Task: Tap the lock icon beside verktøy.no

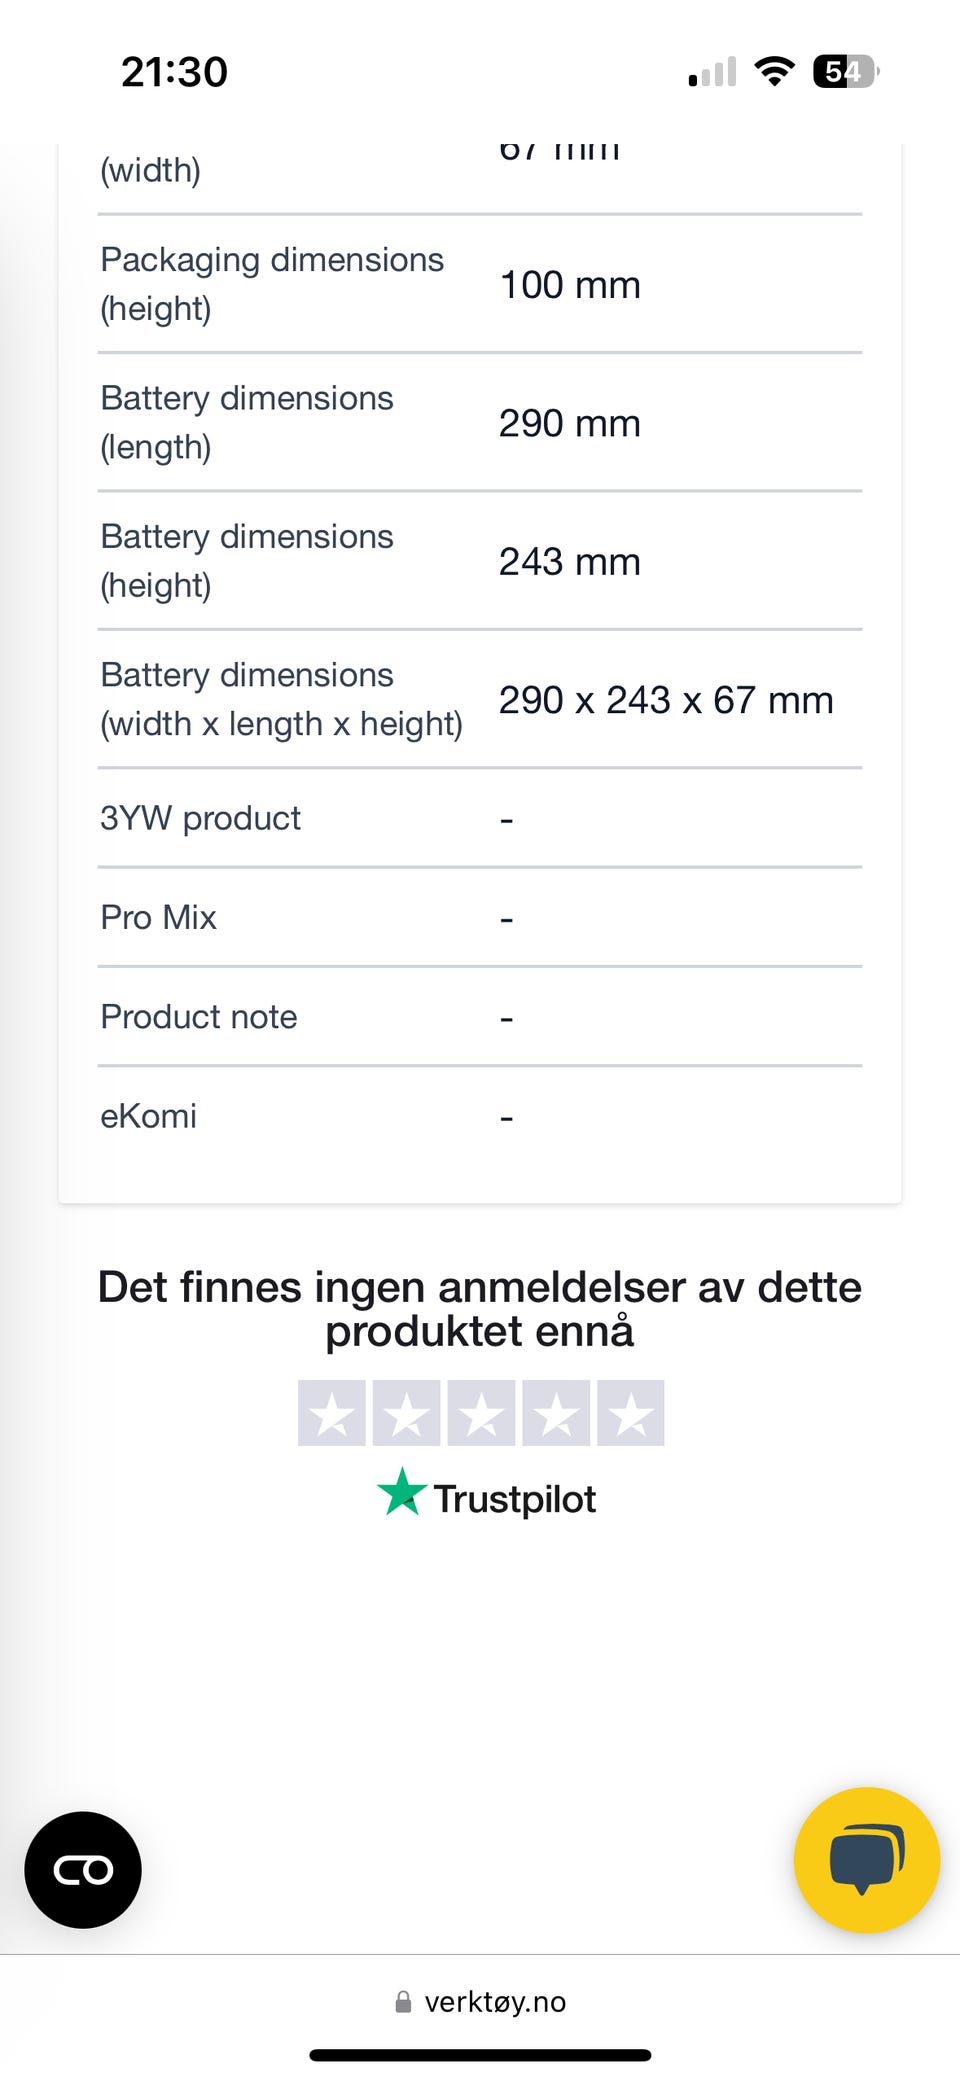Action: click(403, 2001)
